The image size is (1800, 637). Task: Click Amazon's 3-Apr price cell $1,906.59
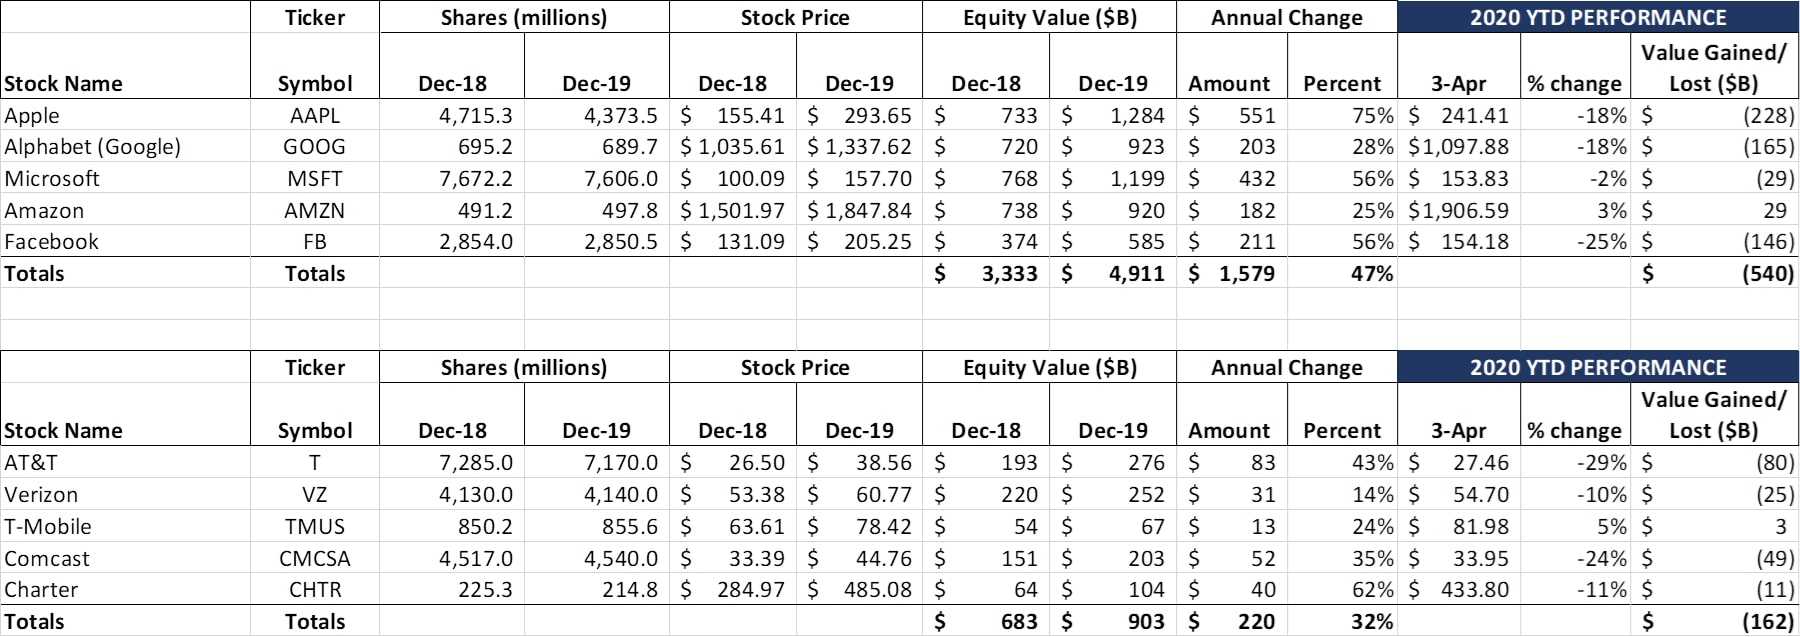point(1459,211)
